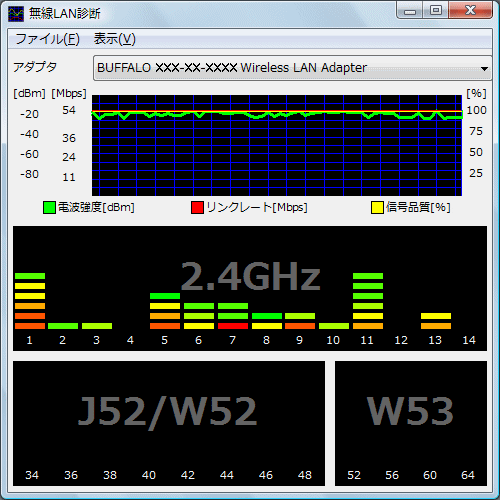Click the channel 1 signal bar stack
The height and width of the screenshot is (500, 500).
pos(30,301)
